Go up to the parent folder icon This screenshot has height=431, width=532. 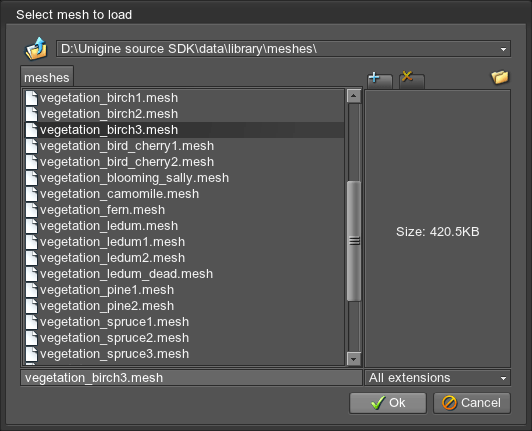click(36, 49)
